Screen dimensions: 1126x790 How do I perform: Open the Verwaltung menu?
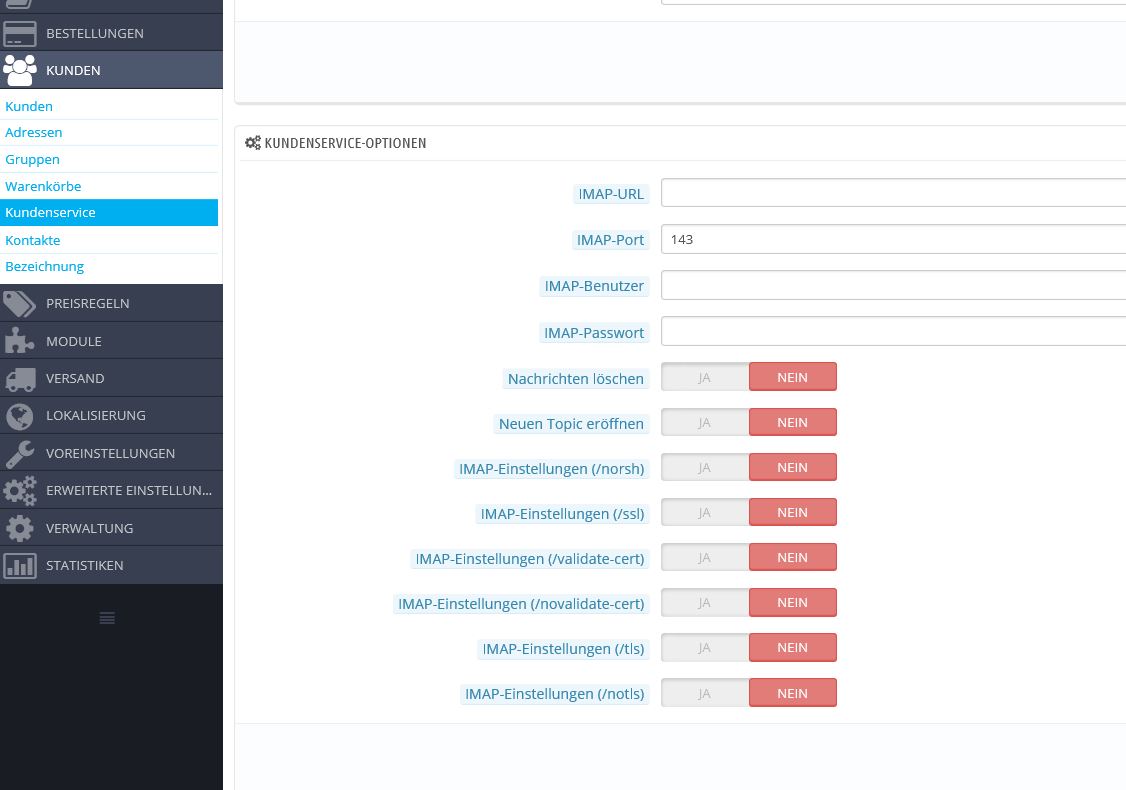click(111, 528)
